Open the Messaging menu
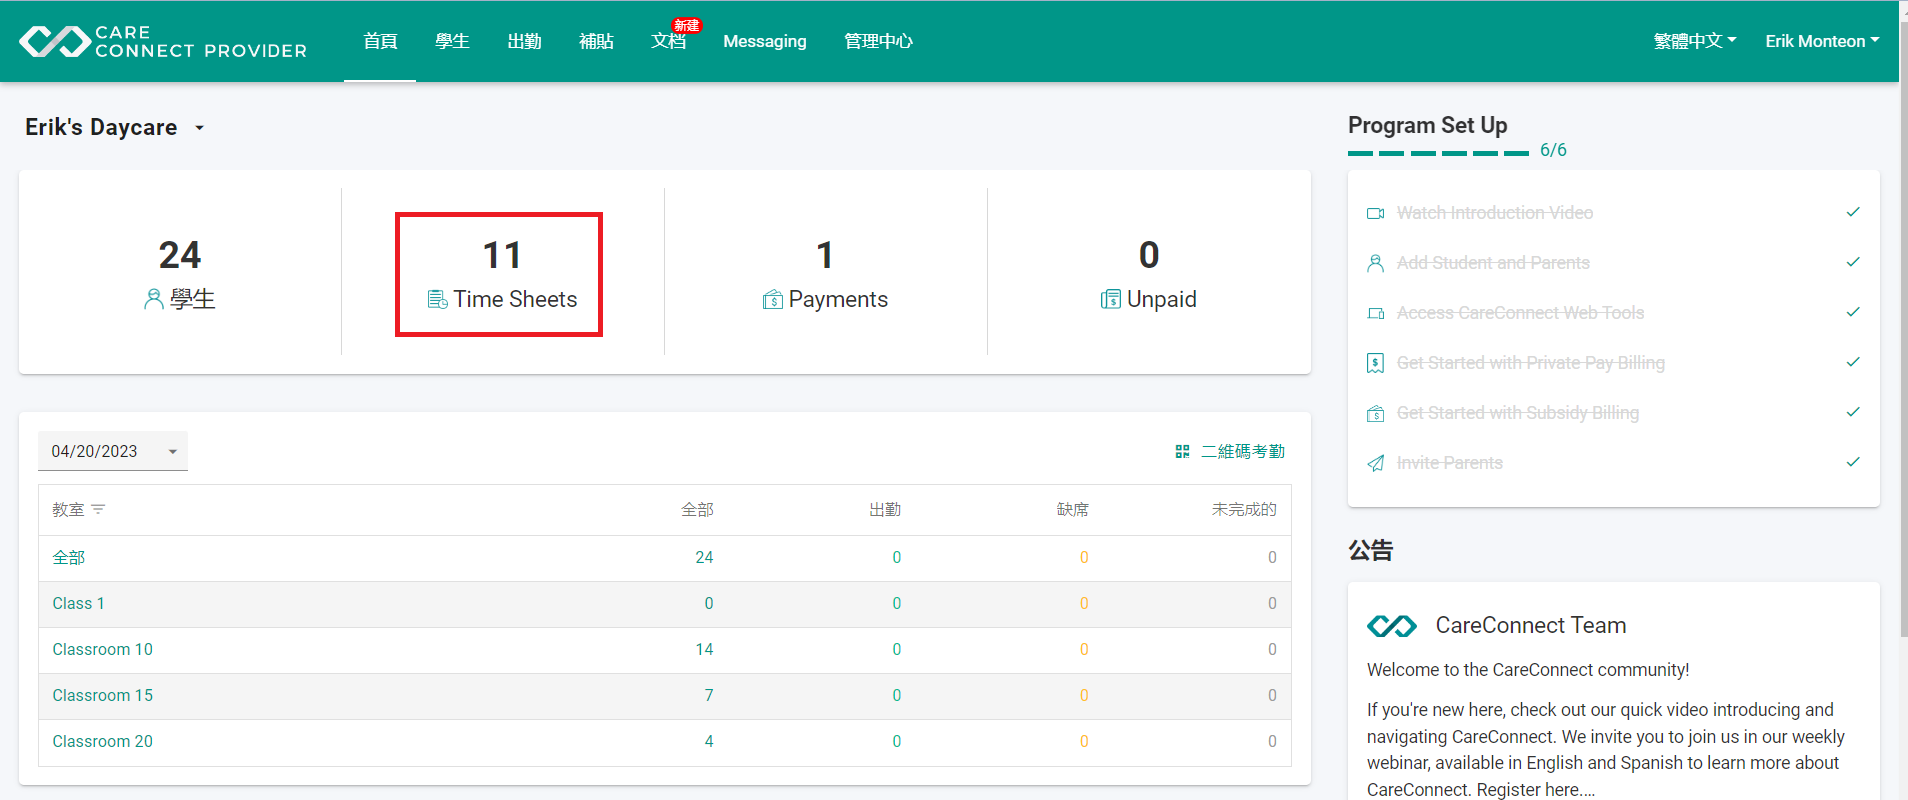The image size is (1908, 800). click(765, 41)
